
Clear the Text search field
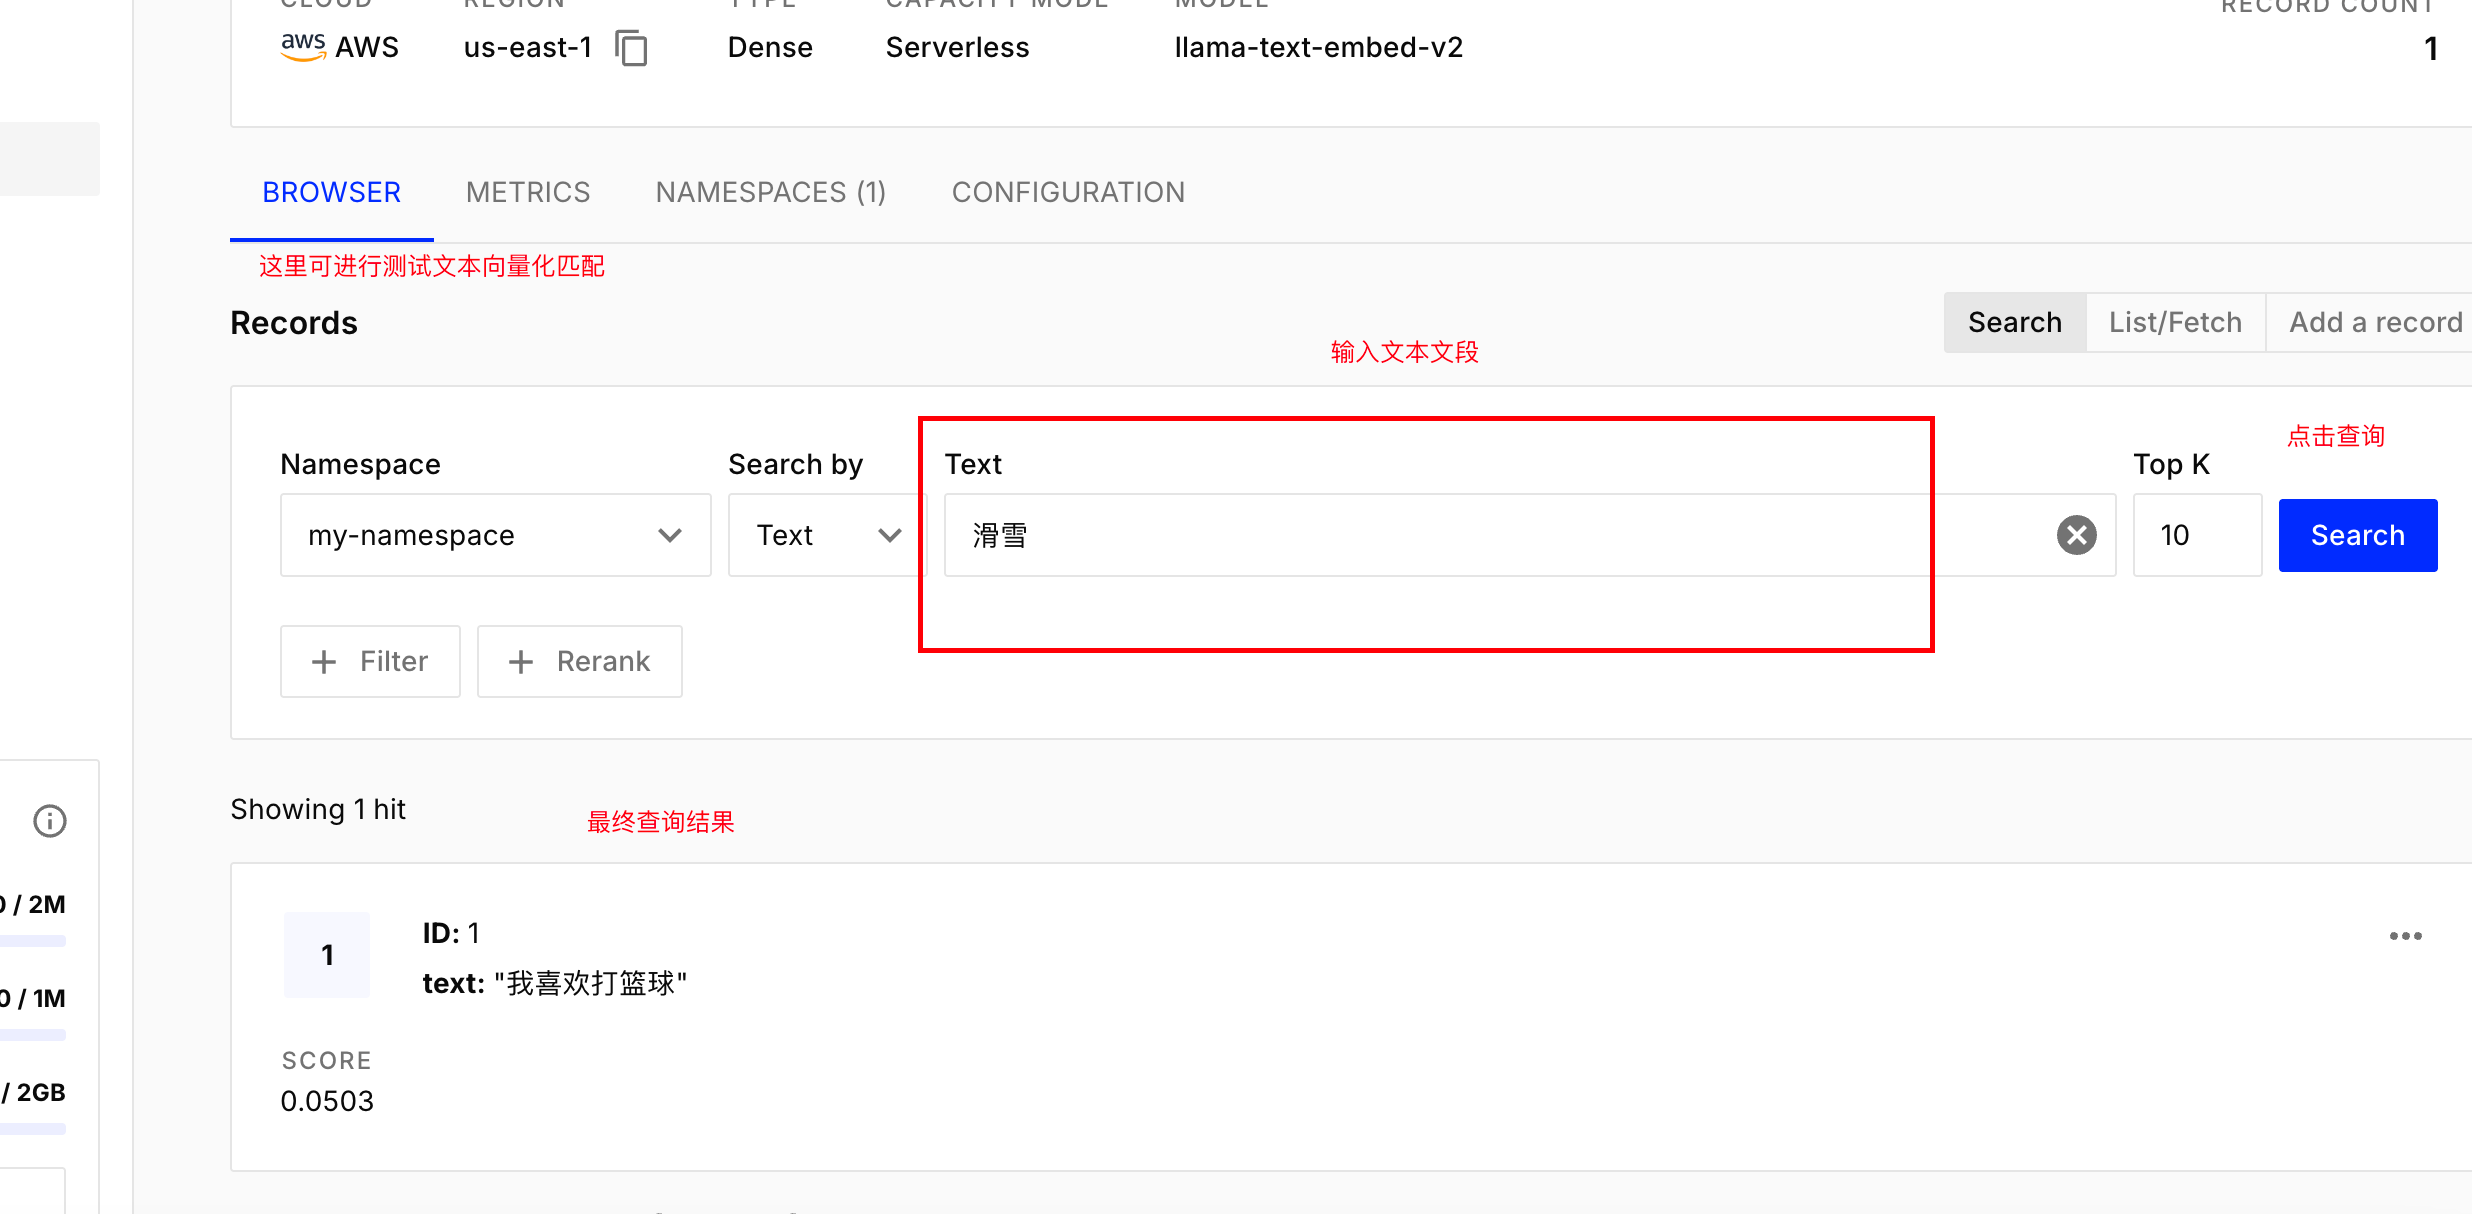(x=2077, y=535)
